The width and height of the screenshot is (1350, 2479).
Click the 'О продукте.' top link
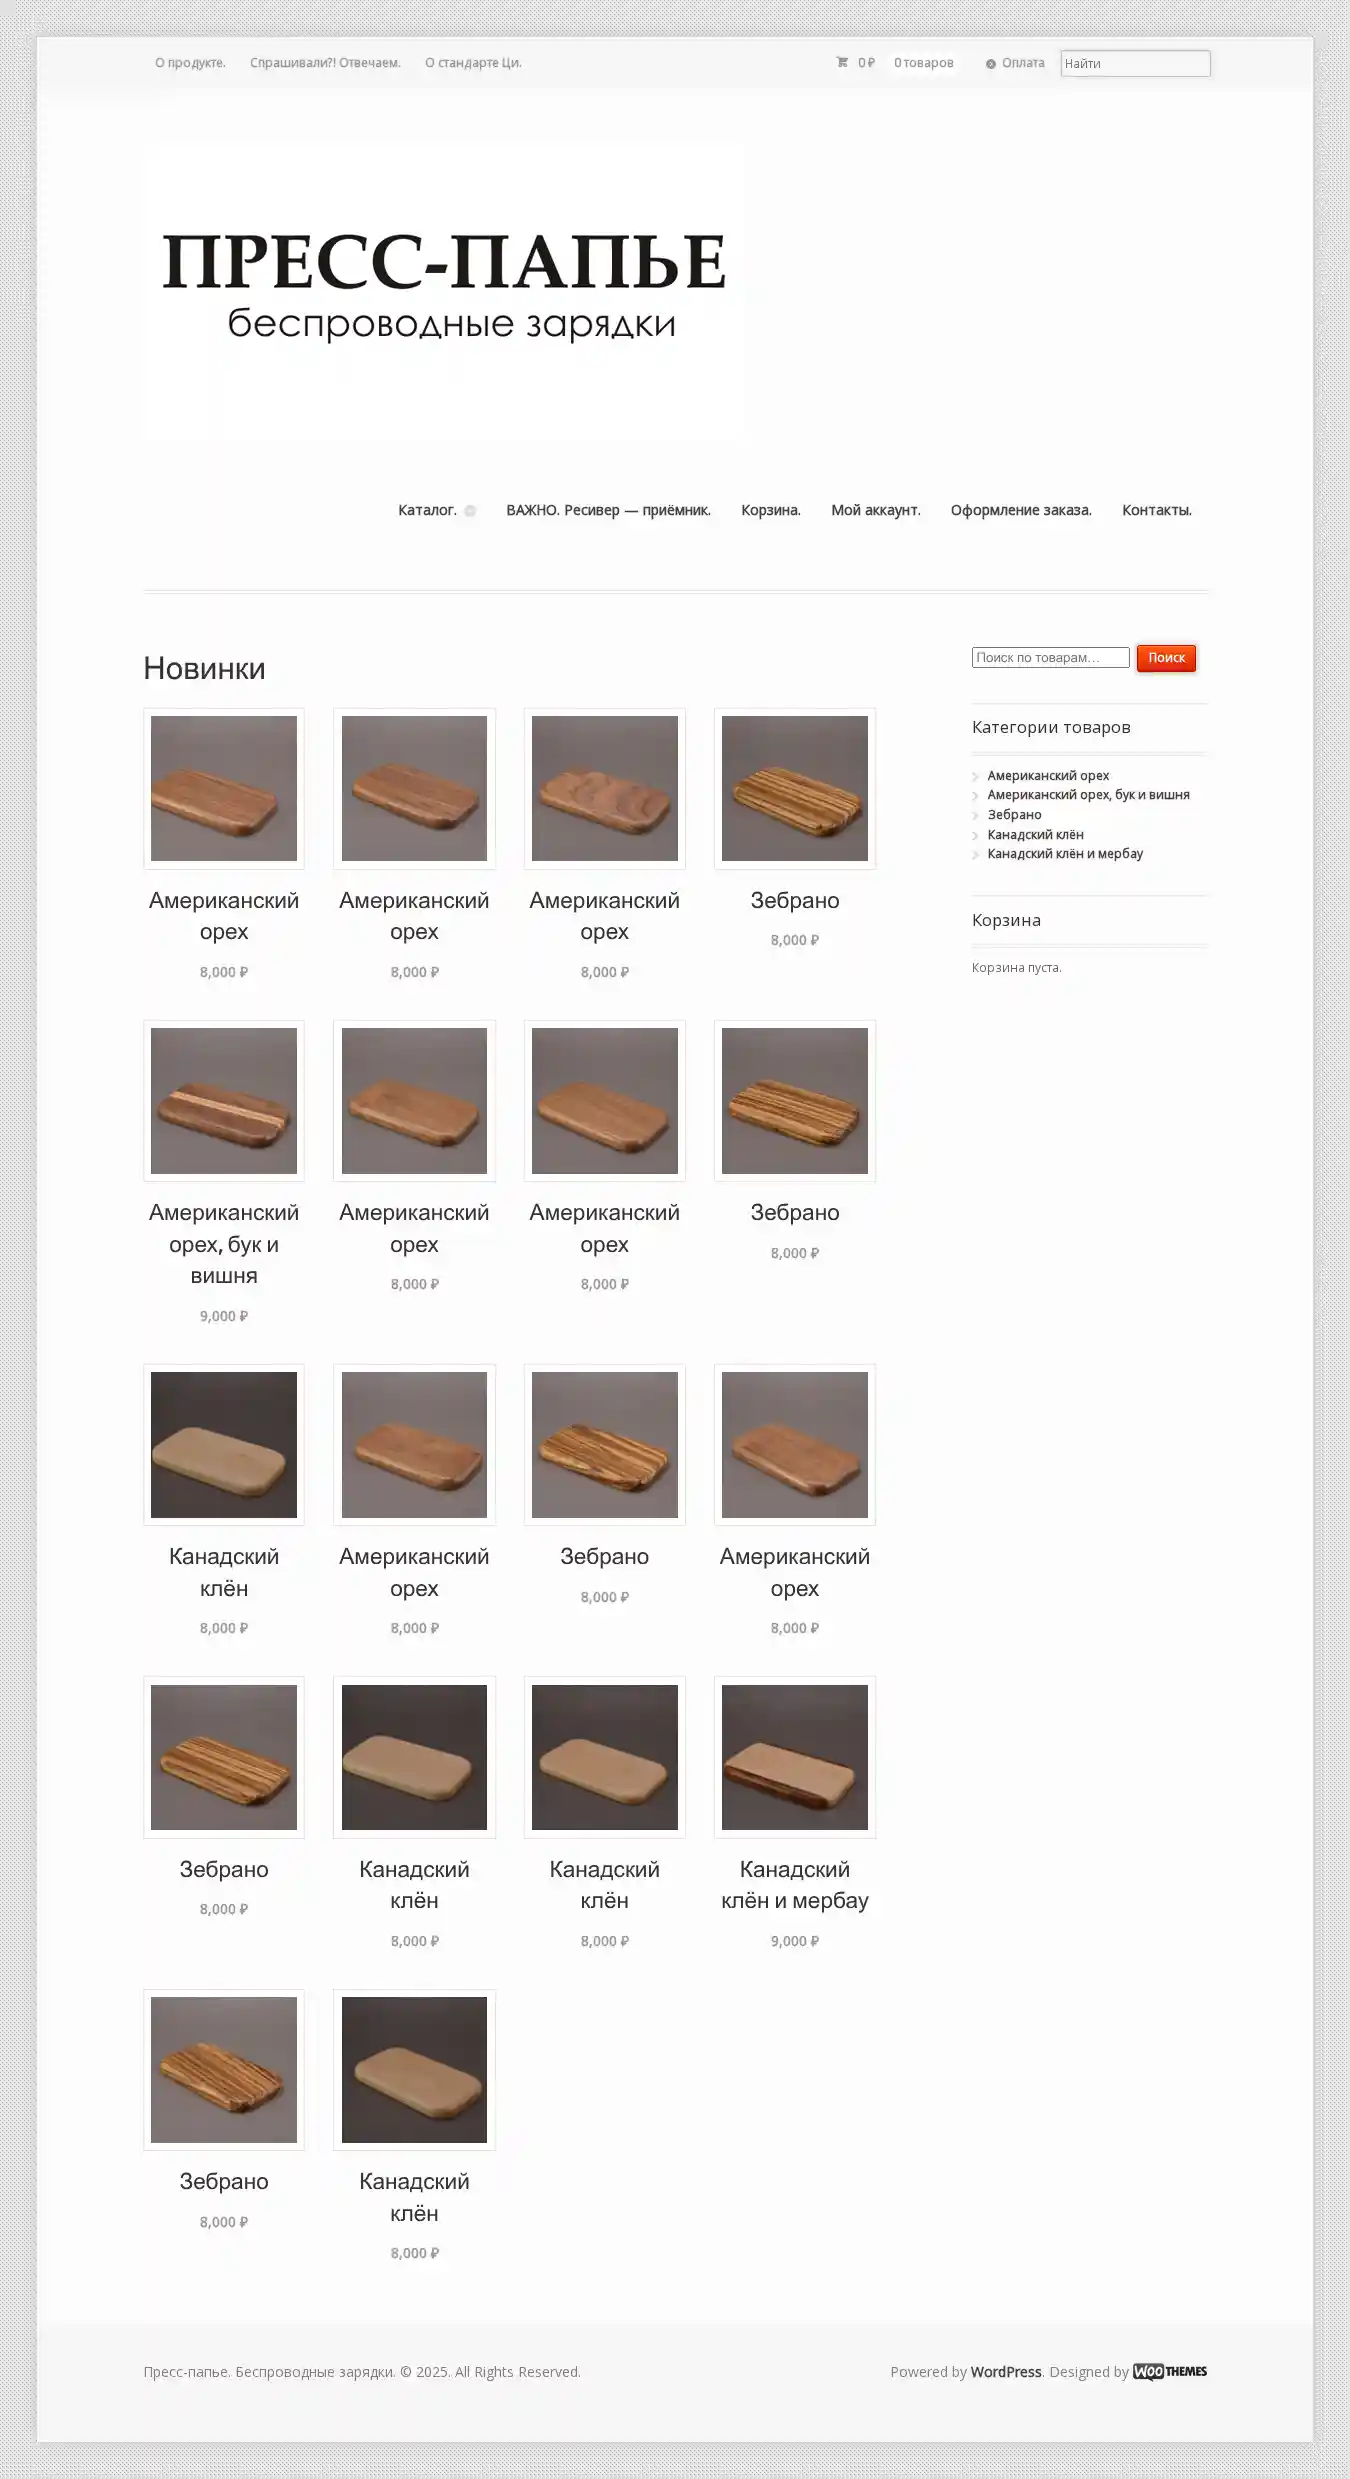(190, 63)
